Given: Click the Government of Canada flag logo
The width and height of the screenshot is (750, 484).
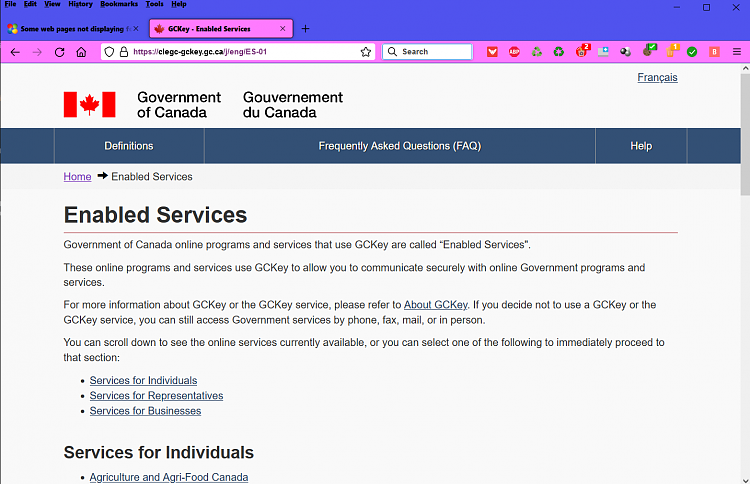Looking at the screenshot, I should pyautogui.click(x=89, y=105).
